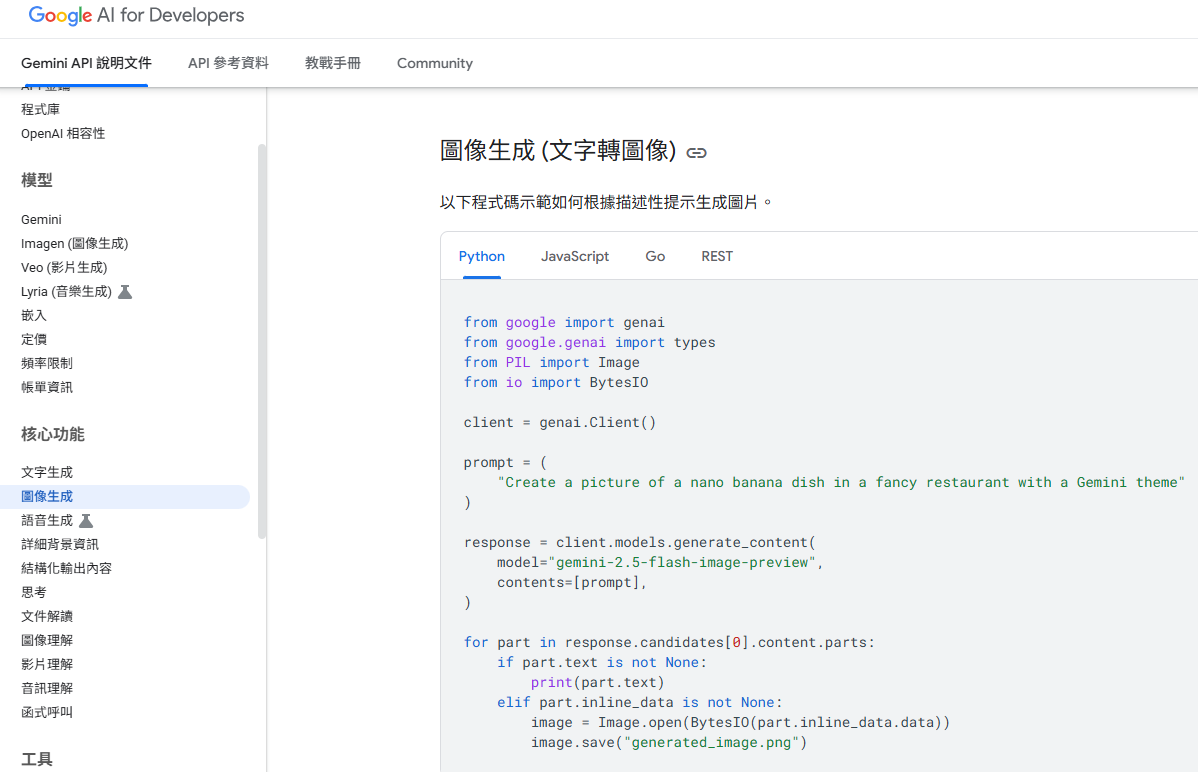Select the Python code tab
1198x772 pixels.
(481, 256)
